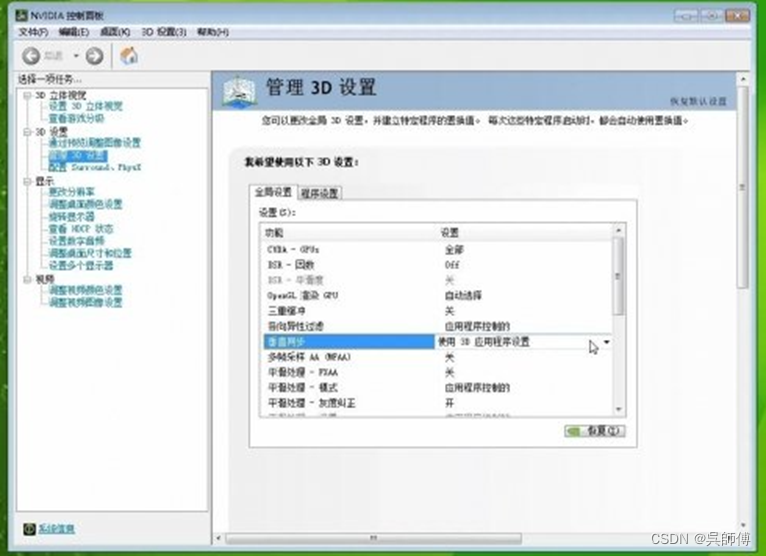The height and width of the screenshot is (556, 766).
Task: Select the OpenGL 渲染 GPU settings row
Action: pos(437,296)
